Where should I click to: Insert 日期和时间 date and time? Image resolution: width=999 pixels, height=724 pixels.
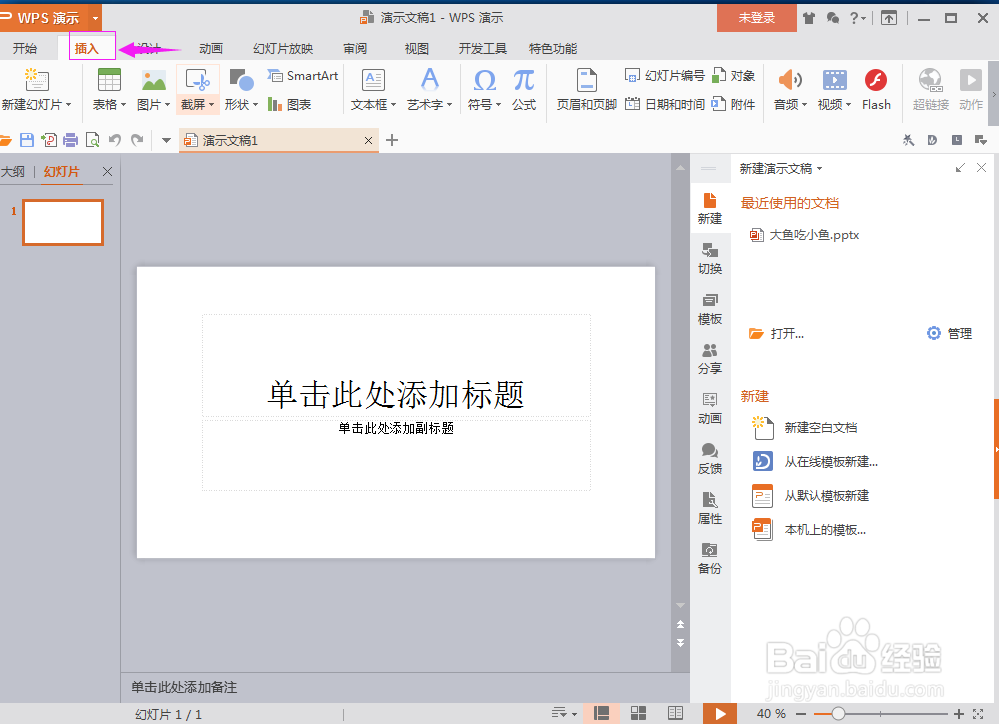pos(665,105)
